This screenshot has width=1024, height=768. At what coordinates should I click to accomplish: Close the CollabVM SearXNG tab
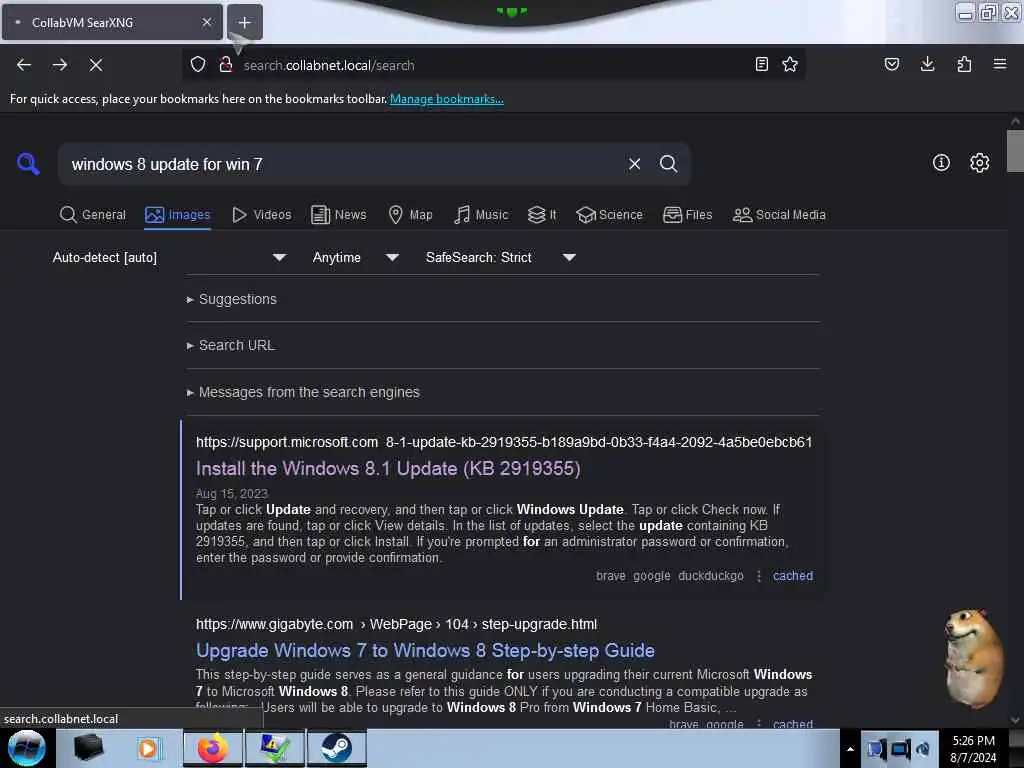point(207,22)
